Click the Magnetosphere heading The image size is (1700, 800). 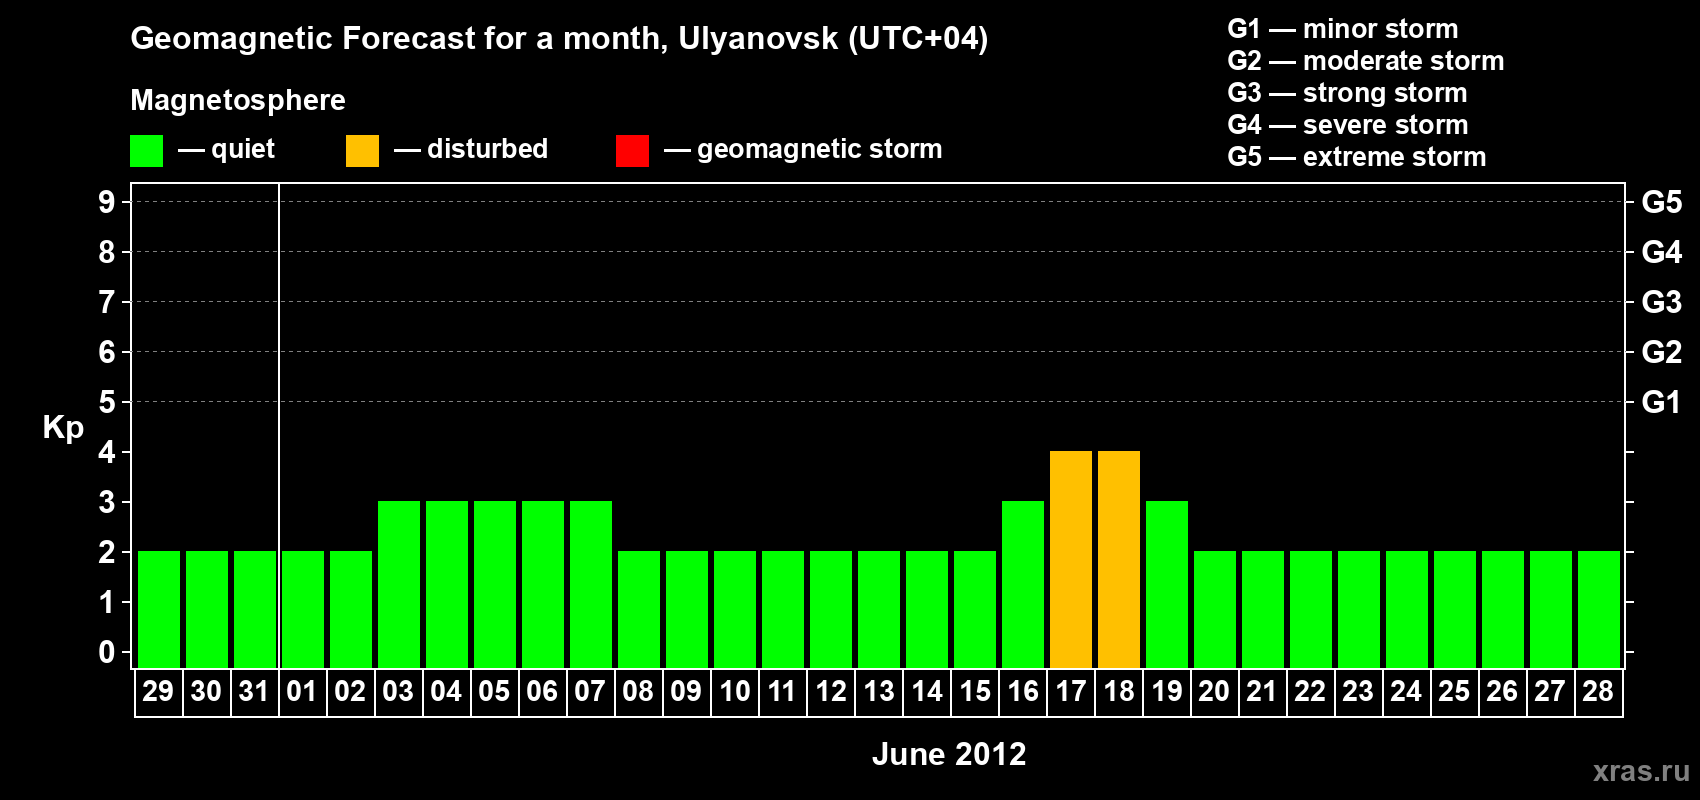pyautogui.click(x=238, y=100)
